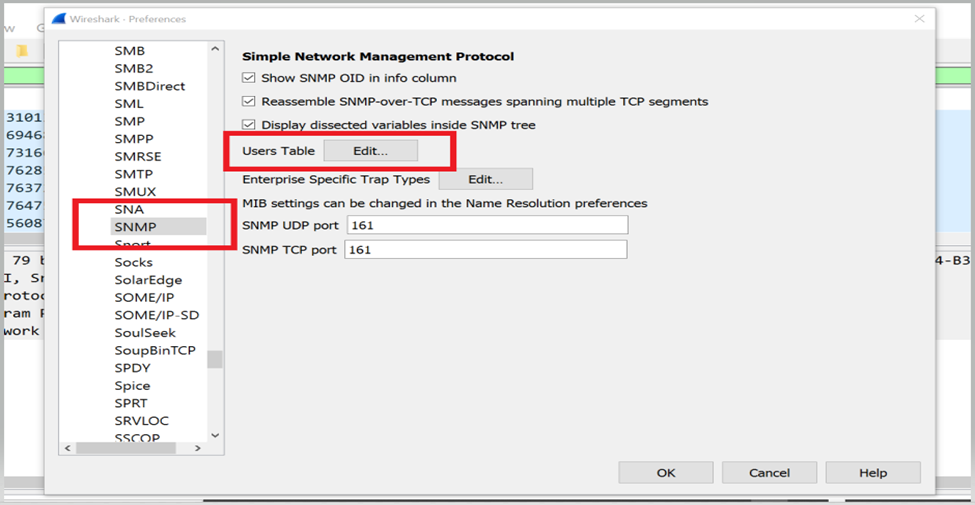Click the Wireshark shark fin icon

pos(58,19)
